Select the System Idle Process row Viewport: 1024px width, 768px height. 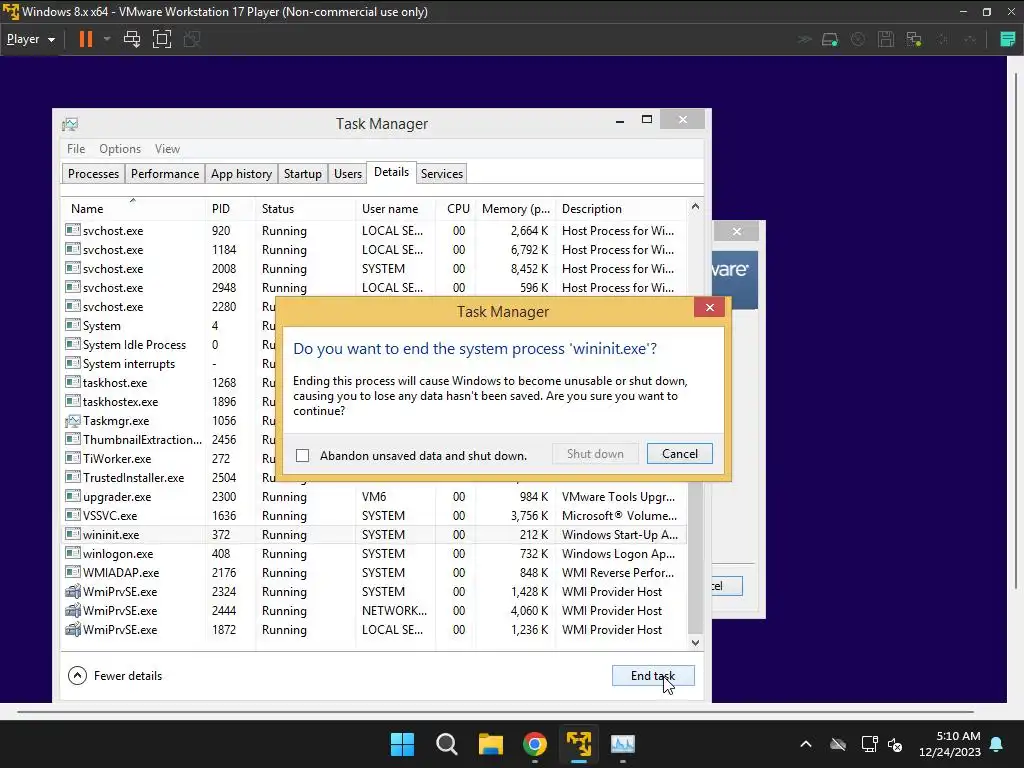pyautogui.click(x=169, y=344)
